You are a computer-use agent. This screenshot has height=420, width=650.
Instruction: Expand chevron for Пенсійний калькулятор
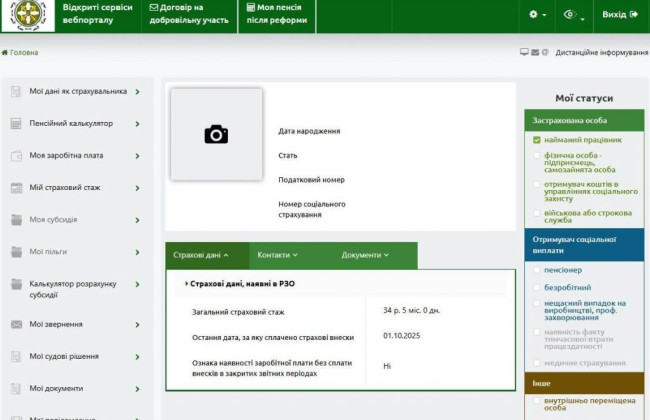(138, 124)
